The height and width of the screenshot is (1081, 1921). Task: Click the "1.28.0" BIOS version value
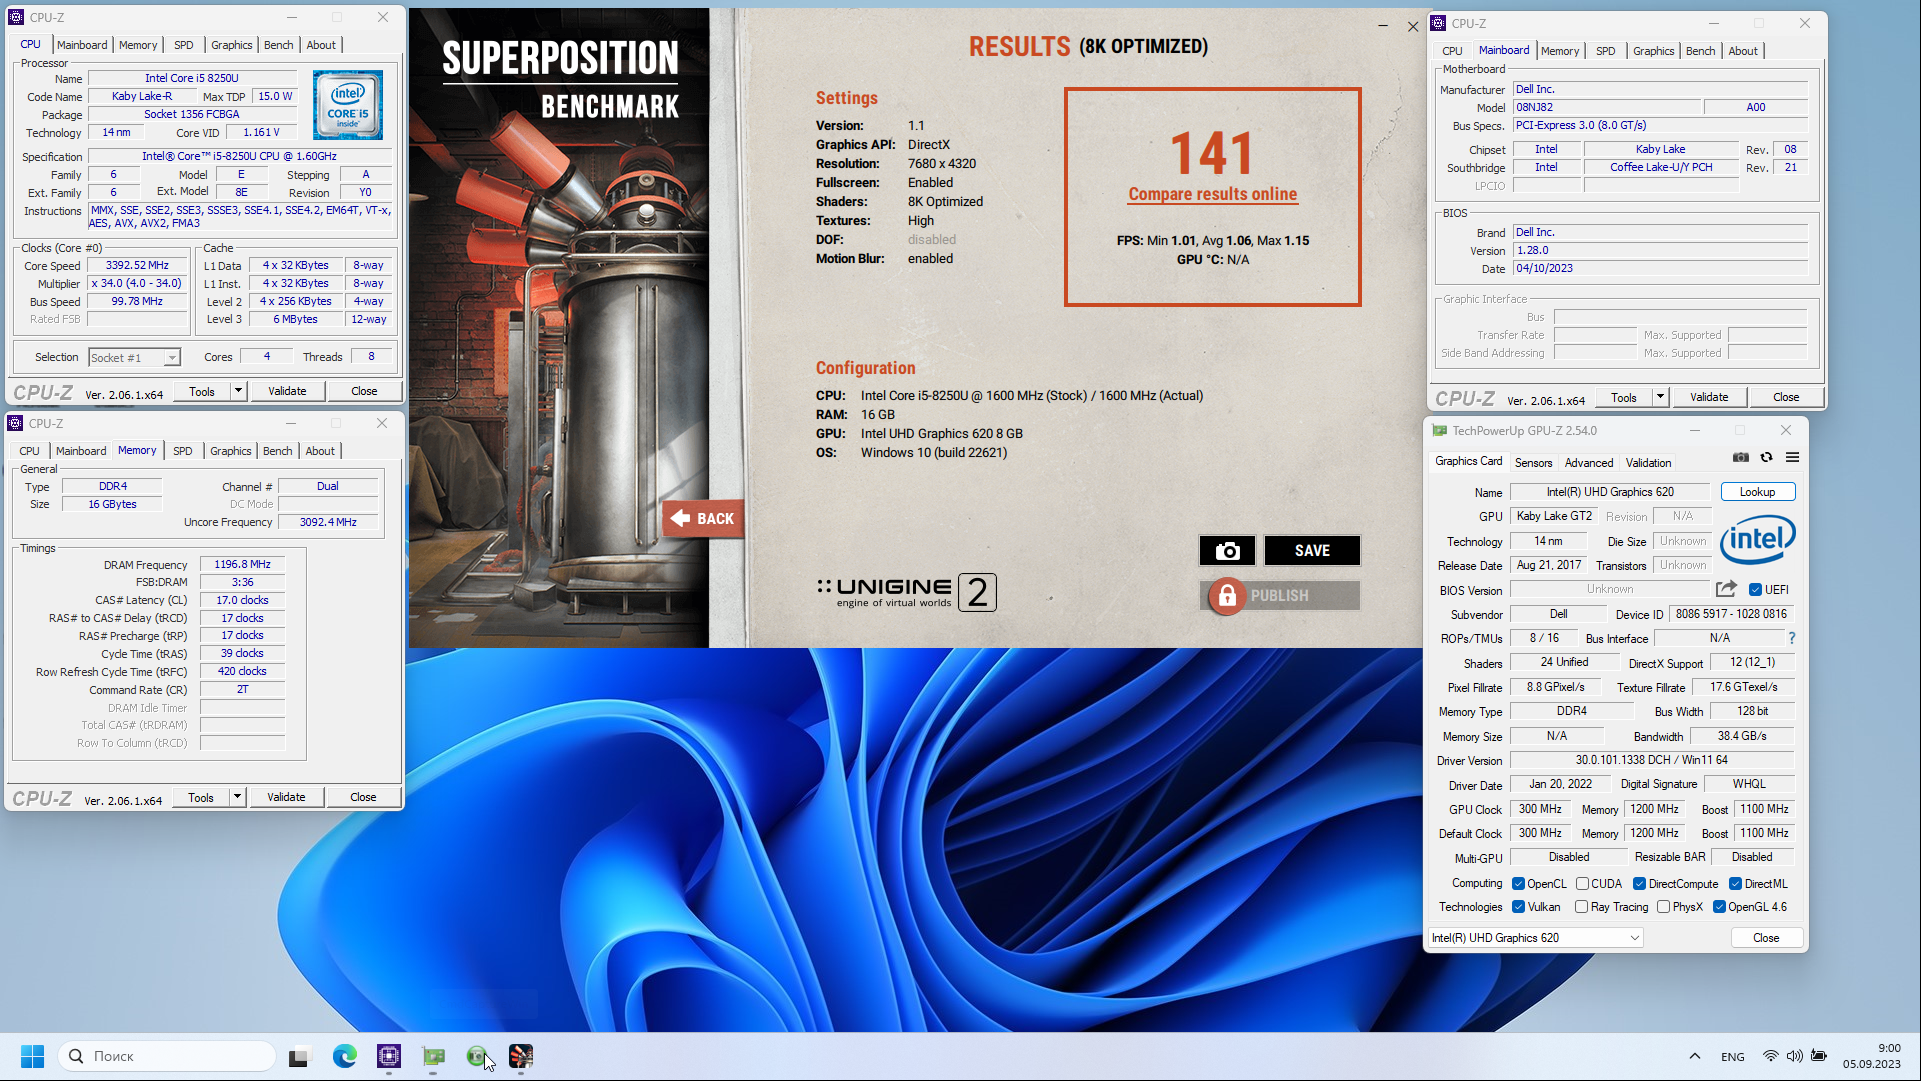coord(1660,251)
